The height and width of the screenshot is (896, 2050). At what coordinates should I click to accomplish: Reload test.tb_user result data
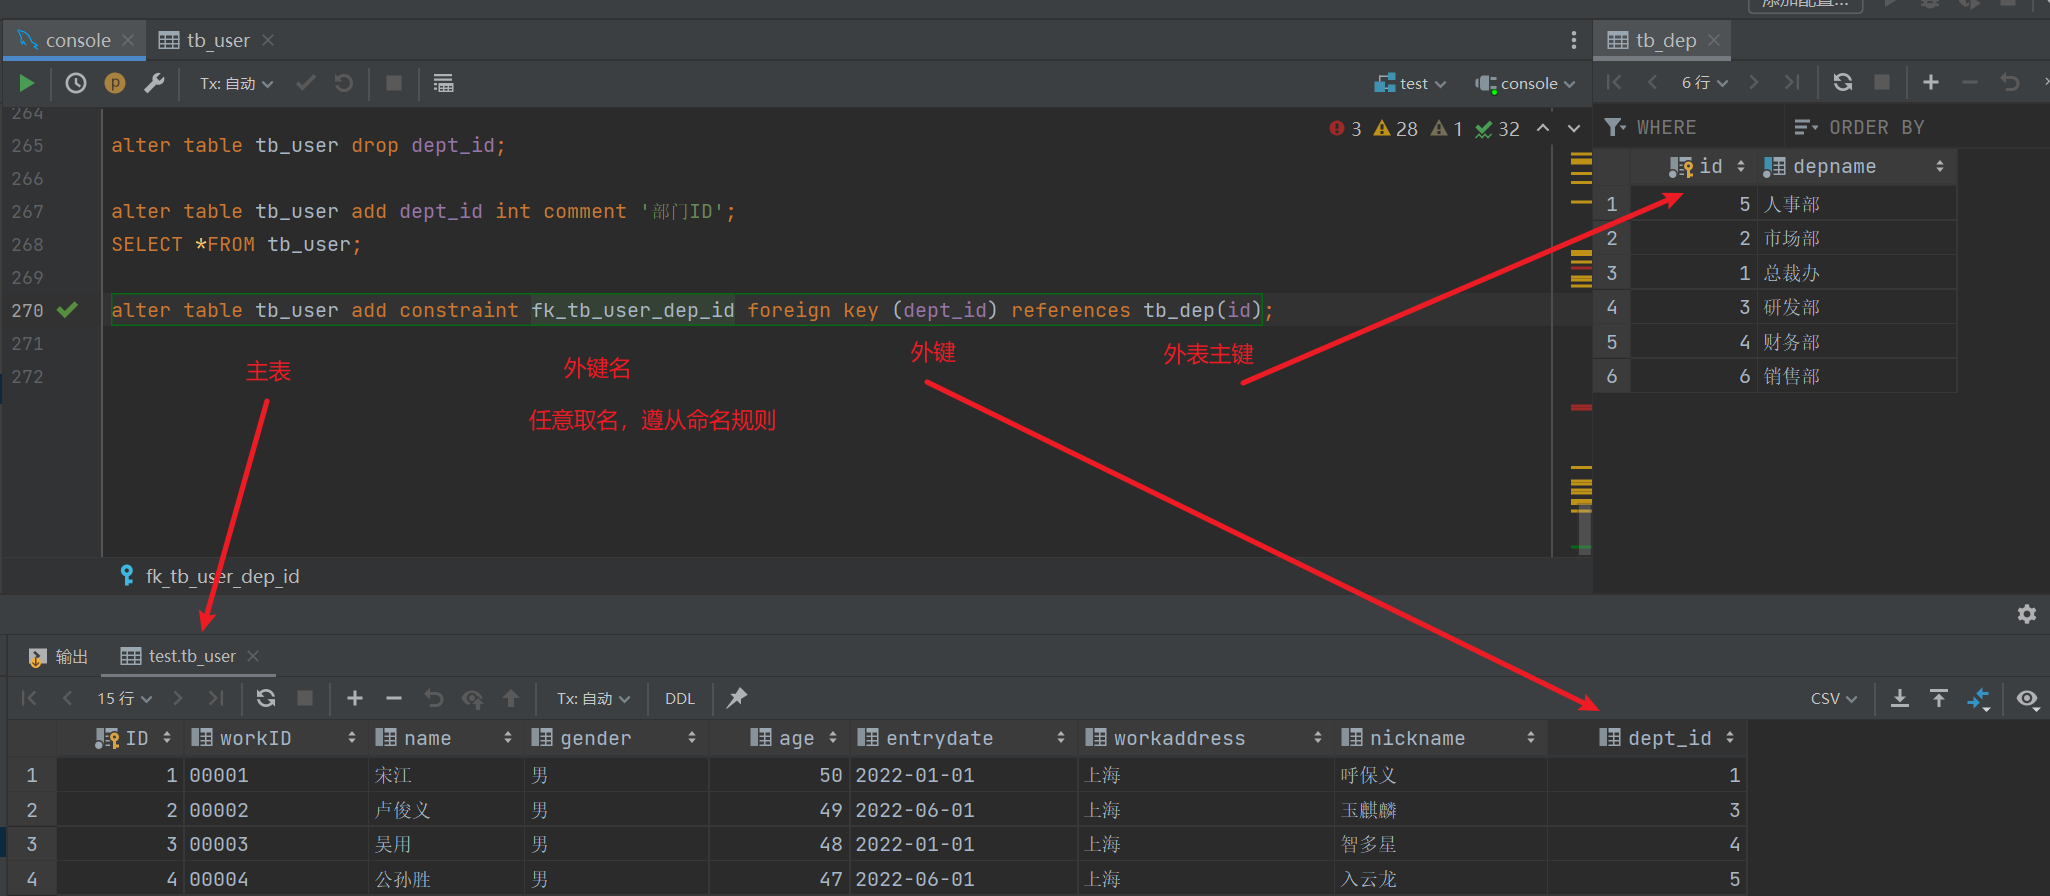266,698
